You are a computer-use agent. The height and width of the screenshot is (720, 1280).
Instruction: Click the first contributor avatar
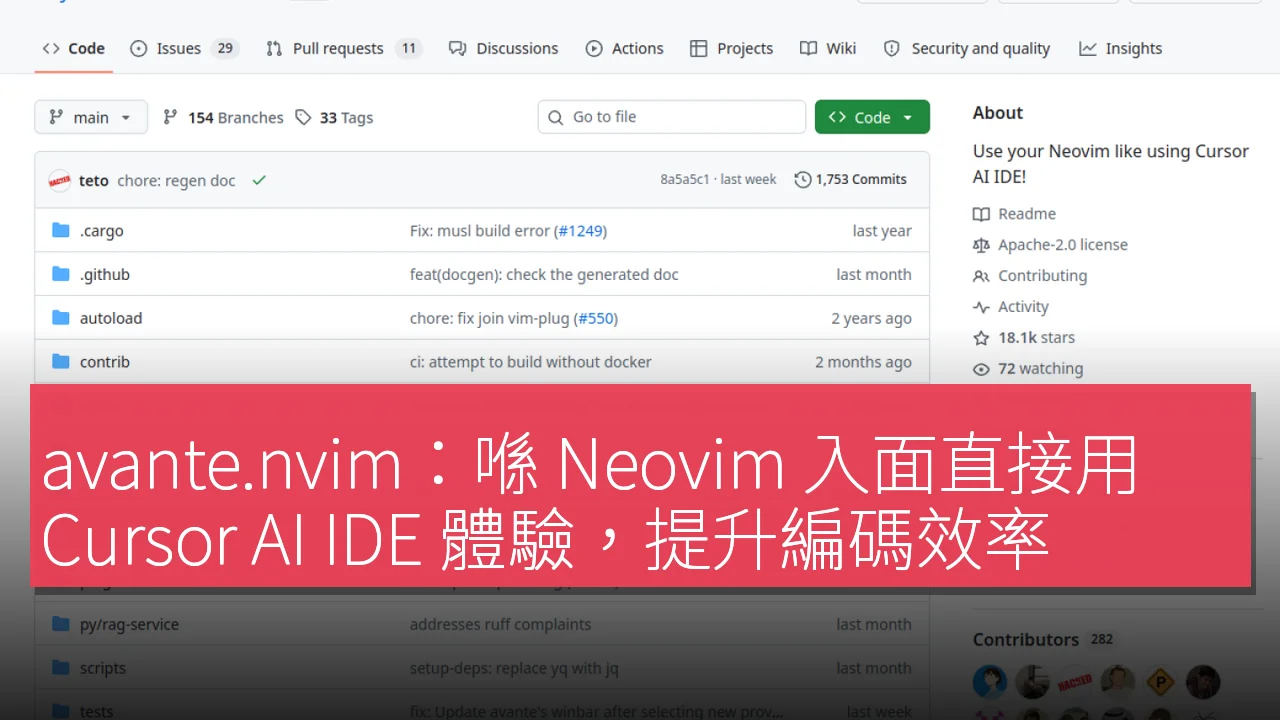click(x=990, y=682)
